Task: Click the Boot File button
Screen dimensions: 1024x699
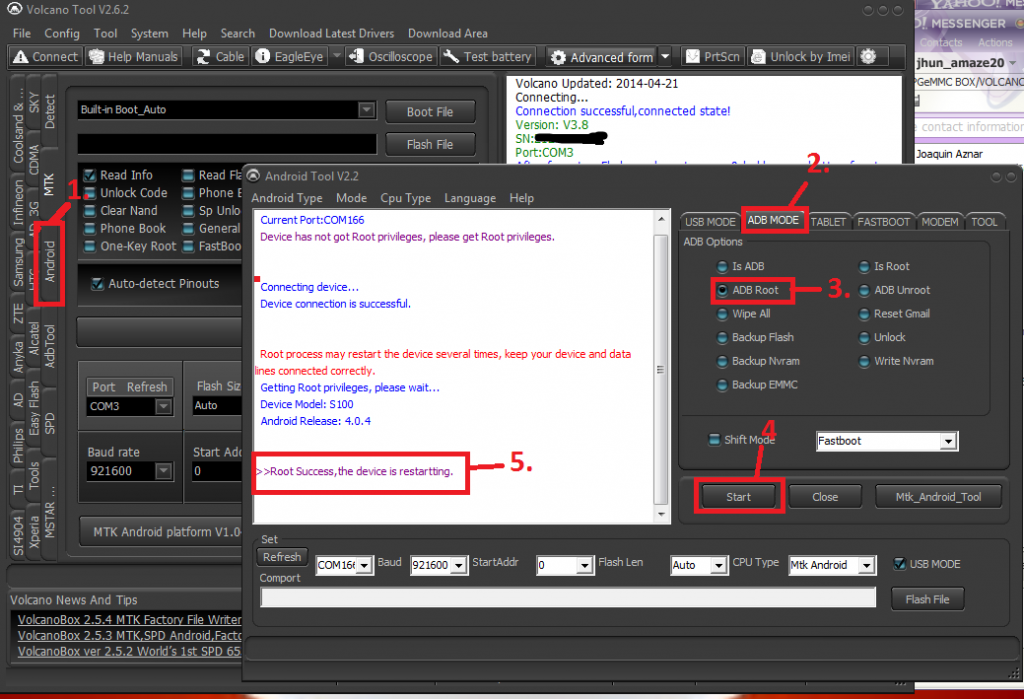Action: 430,112
